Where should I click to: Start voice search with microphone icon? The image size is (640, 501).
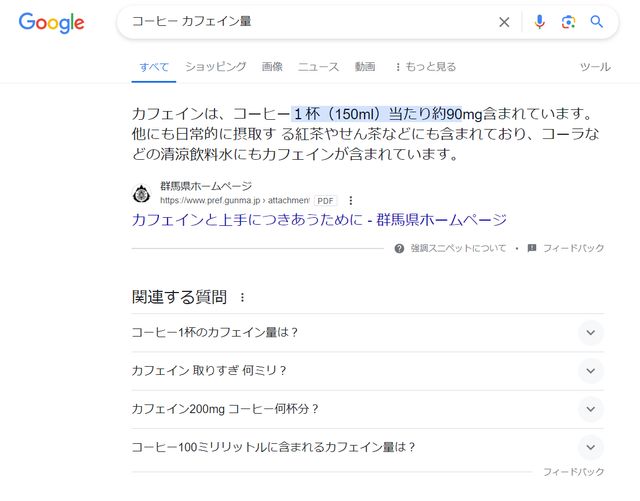540,22
